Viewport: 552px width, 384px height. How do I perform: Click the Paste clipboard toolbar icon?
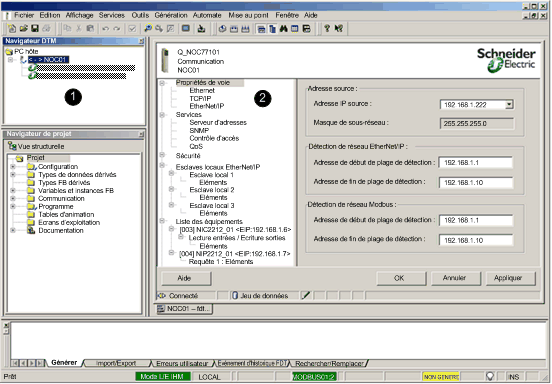(x=90, y=29)
